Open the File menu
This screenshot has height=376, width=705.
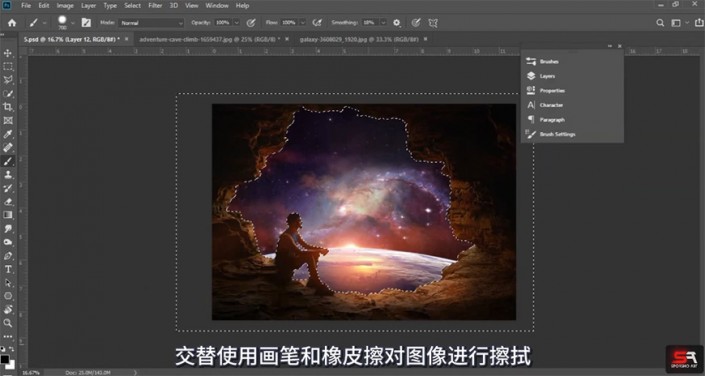(26, 5)
